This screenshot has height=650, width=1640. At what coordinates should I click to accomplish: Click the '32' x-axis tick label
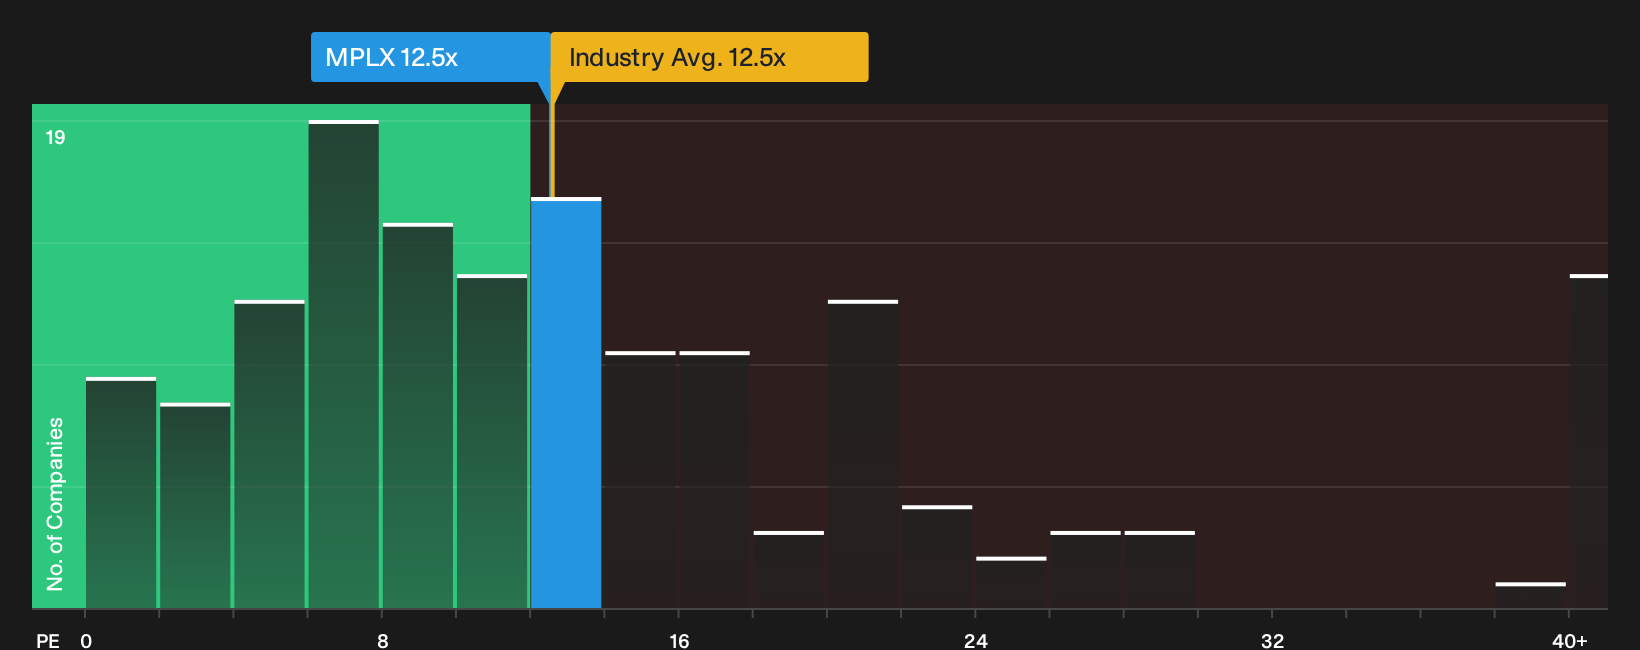1272,640
